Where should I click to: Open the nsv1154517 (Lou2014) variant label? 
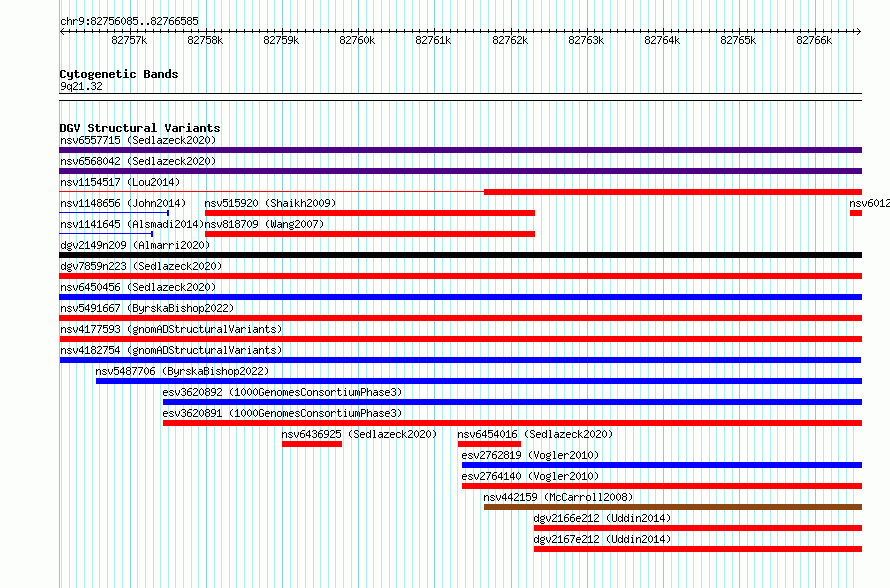pyautogui.click(x=120, y=182)
